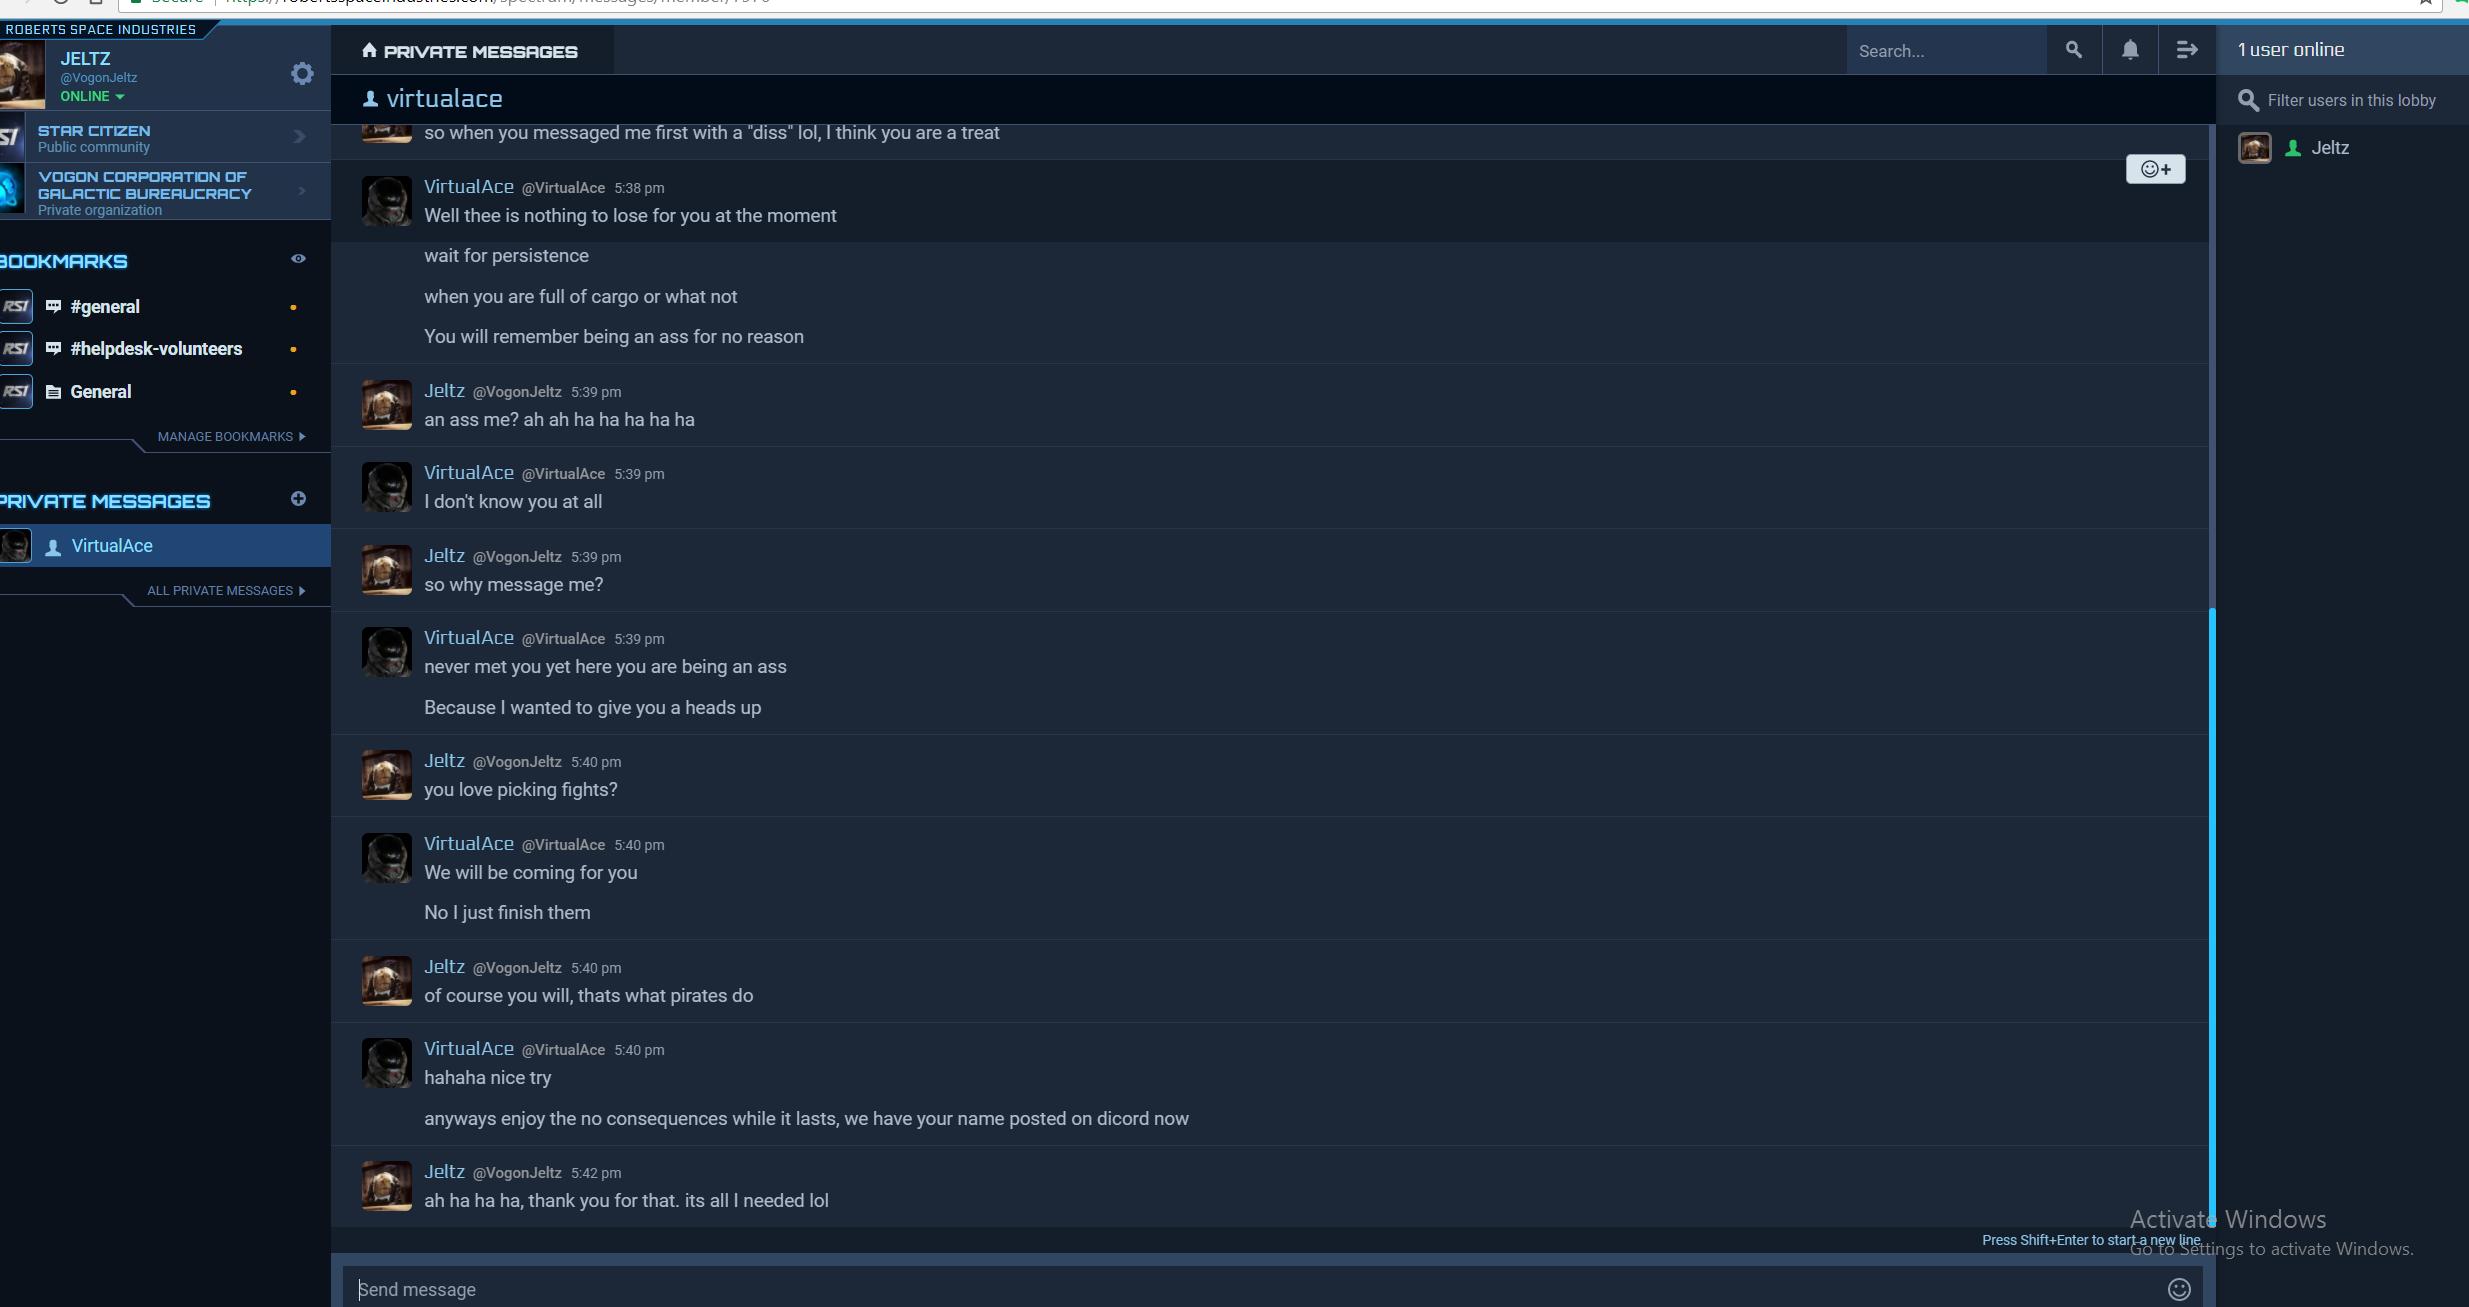Image resolution: width=2469 pixels, height=1307 pixels.
Task: Expand Star Citizen public community
Action: click(165, 137)
